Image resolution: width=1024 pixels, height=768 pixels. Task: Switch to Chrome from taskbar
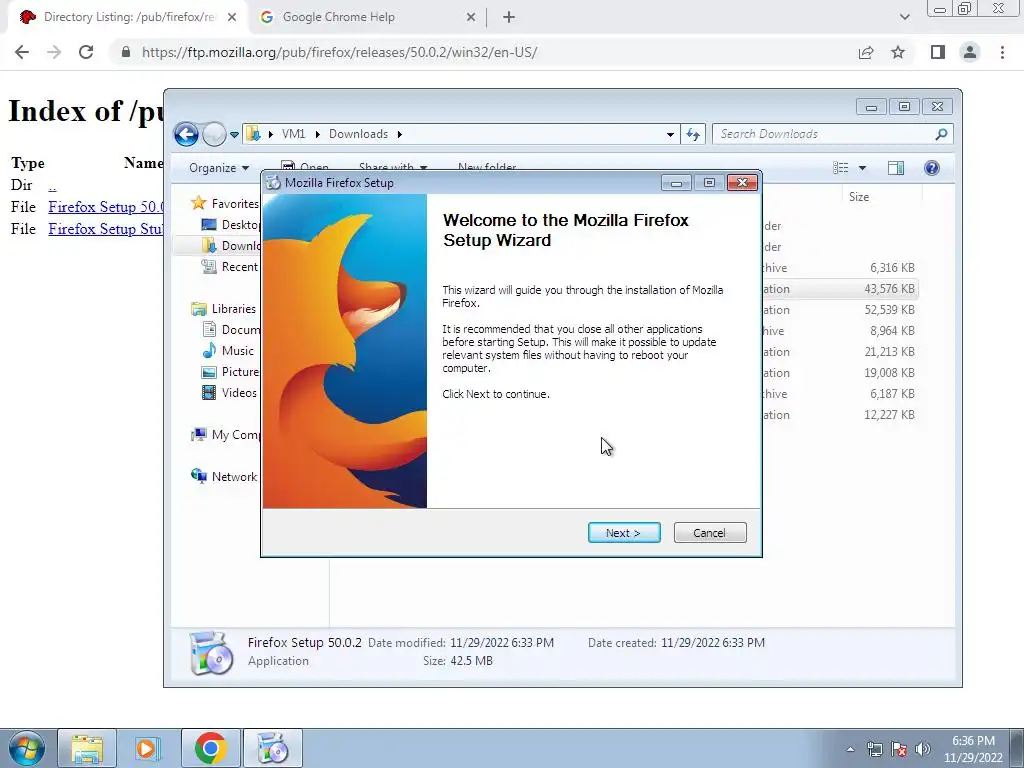[210, 748]
